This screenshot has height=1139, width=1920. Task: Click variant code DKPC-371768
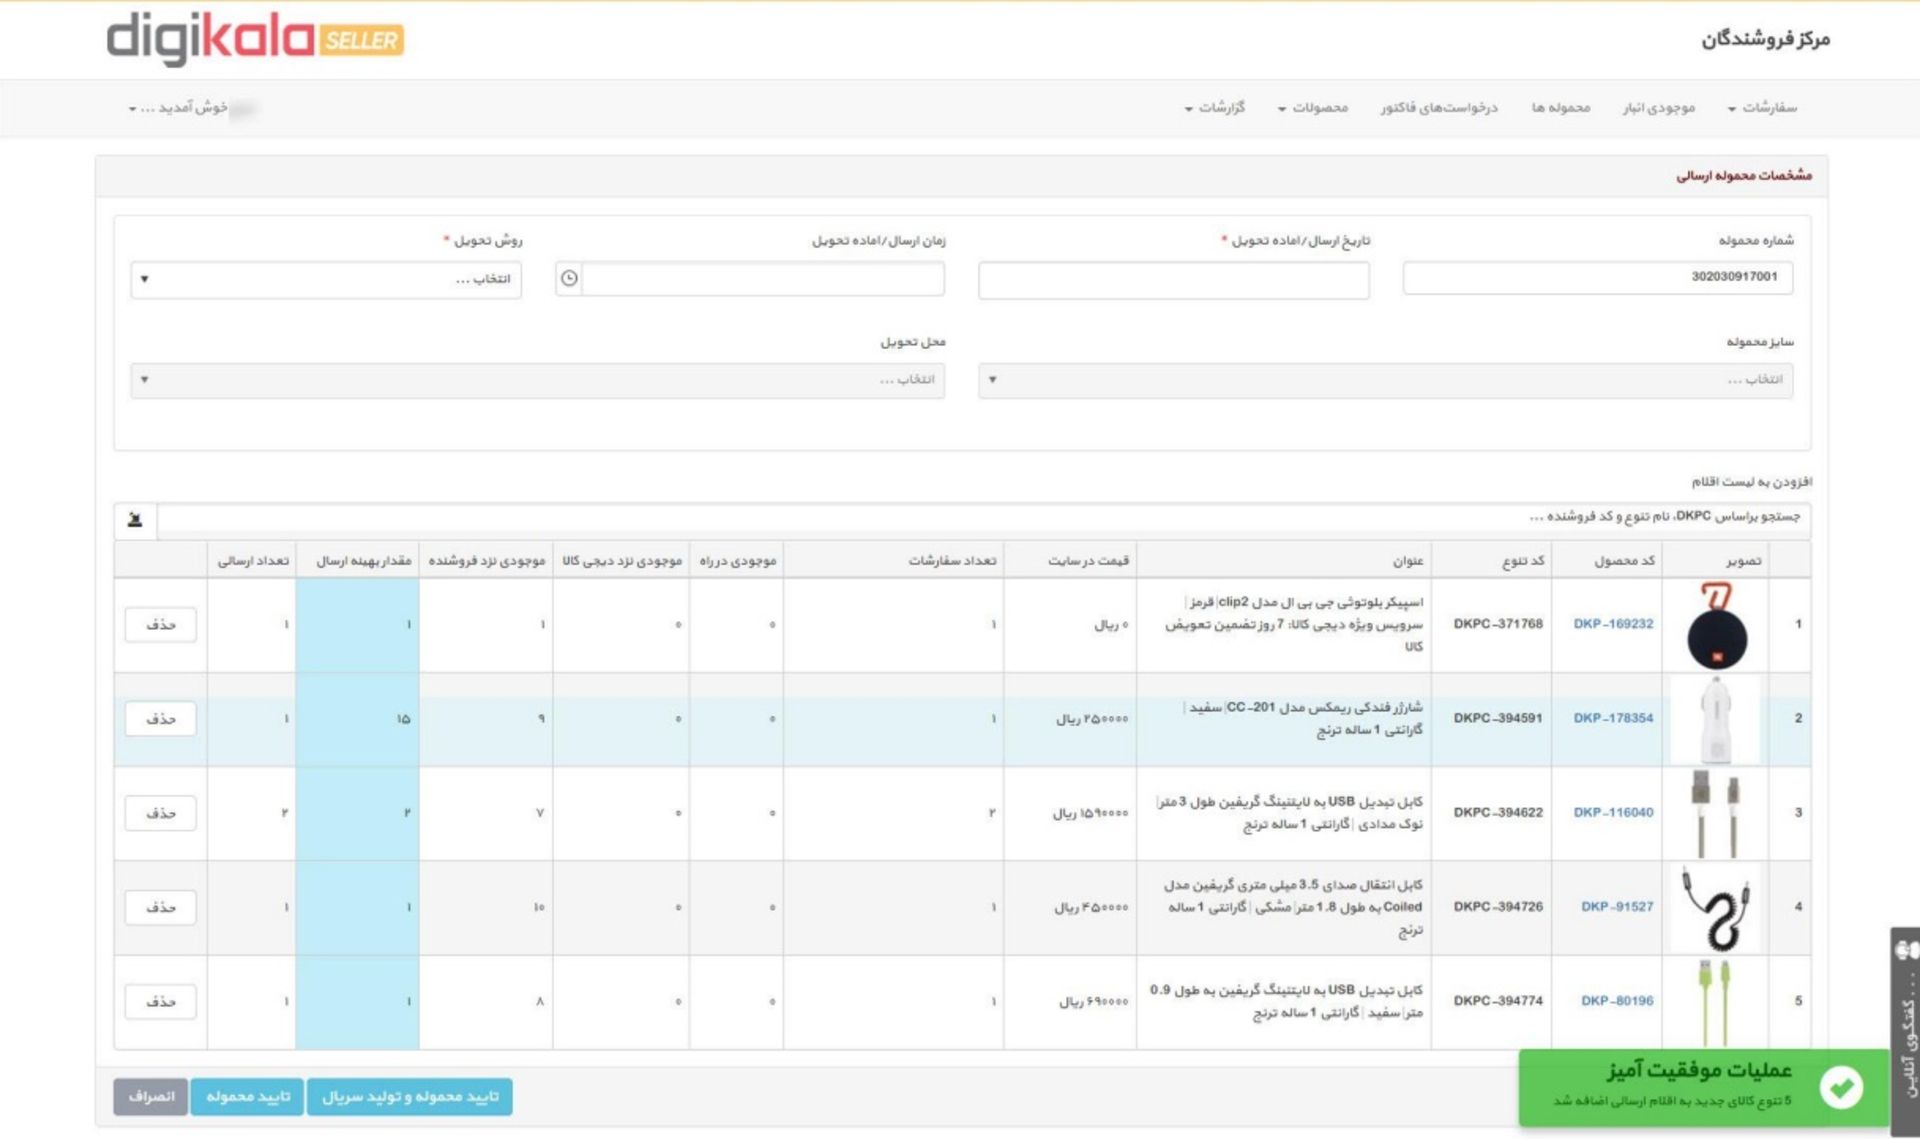(x=1498, y=624)
